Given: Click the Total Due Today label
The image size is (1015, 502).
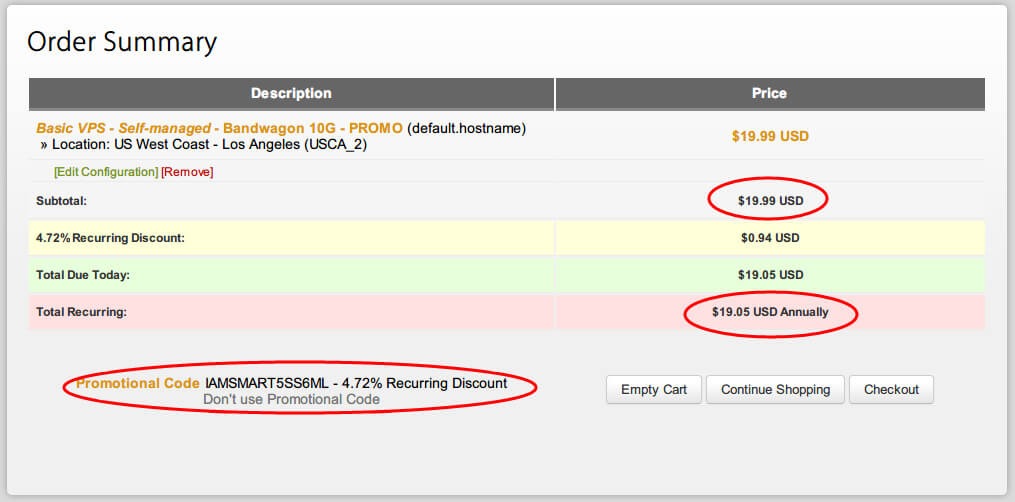Looking at the screenshot, I should [x=85, y=275].
